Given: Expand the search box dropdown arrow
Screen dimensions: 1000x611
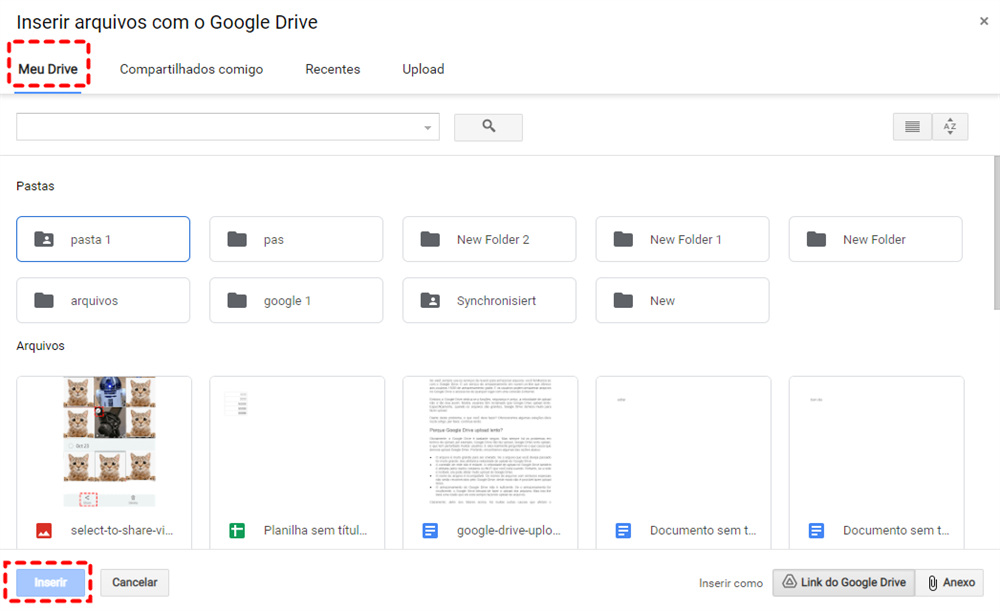Looking at the screenshot, I should point(429,128).
